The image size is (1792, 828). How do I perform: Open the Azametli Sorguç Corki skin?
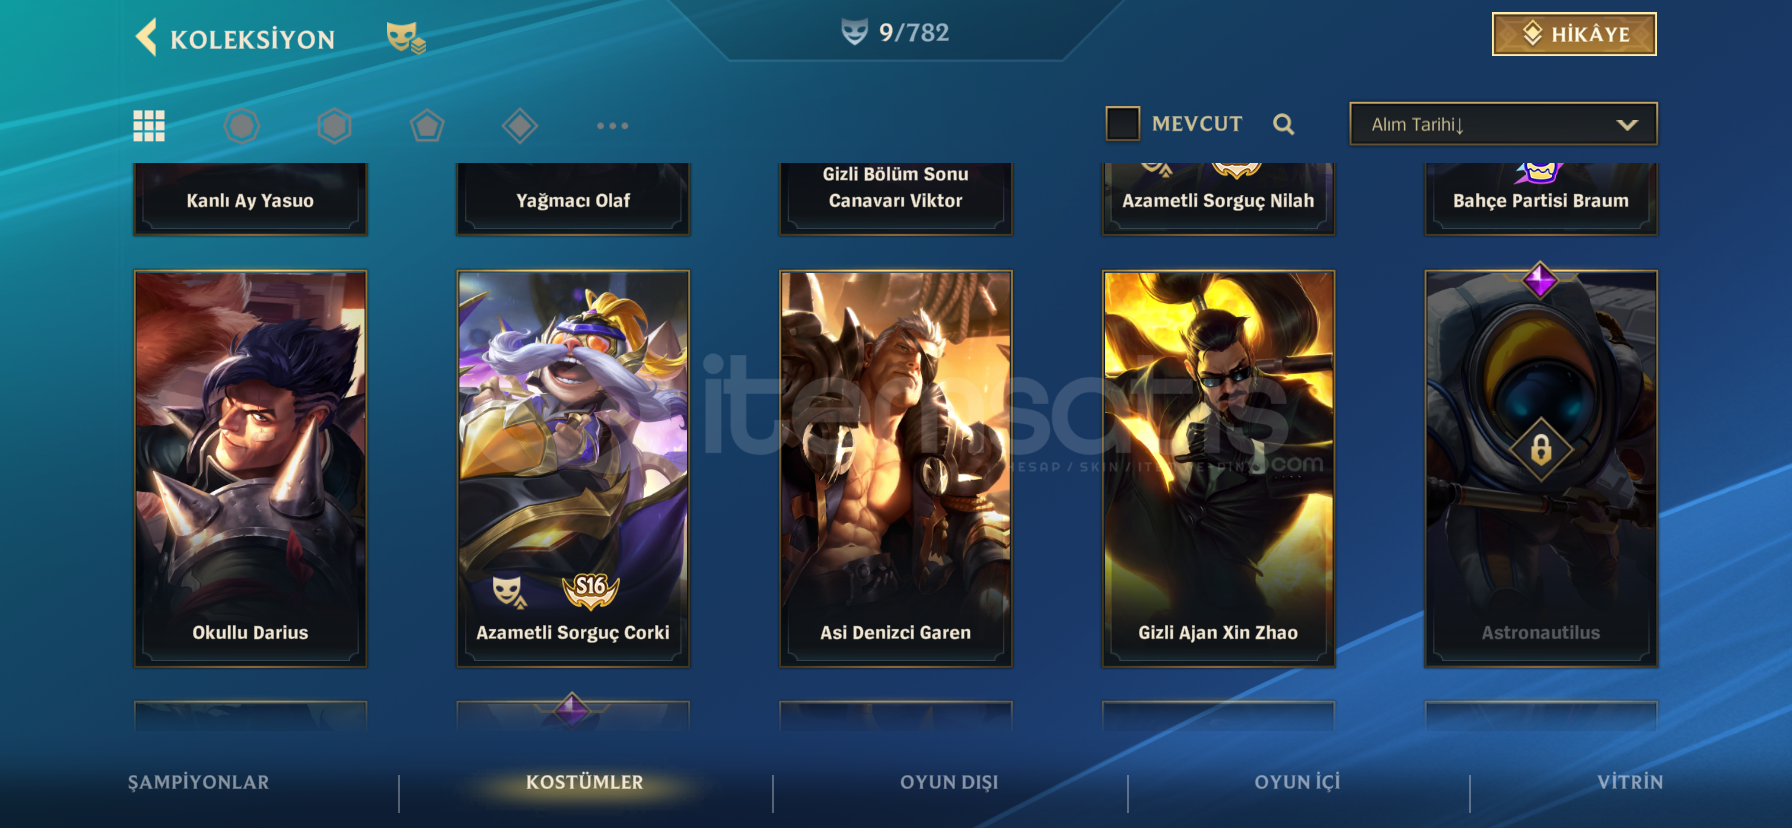[573, 468]
